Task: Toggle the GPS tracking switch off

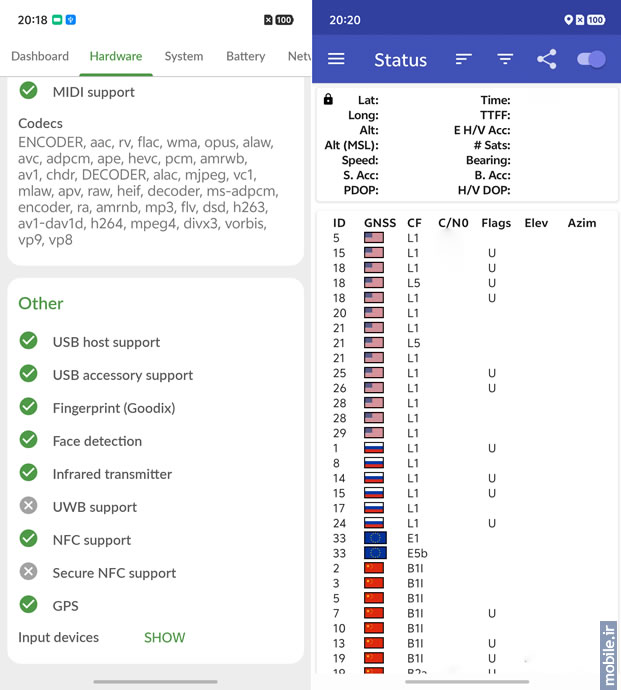Action: tap(591, 60)
